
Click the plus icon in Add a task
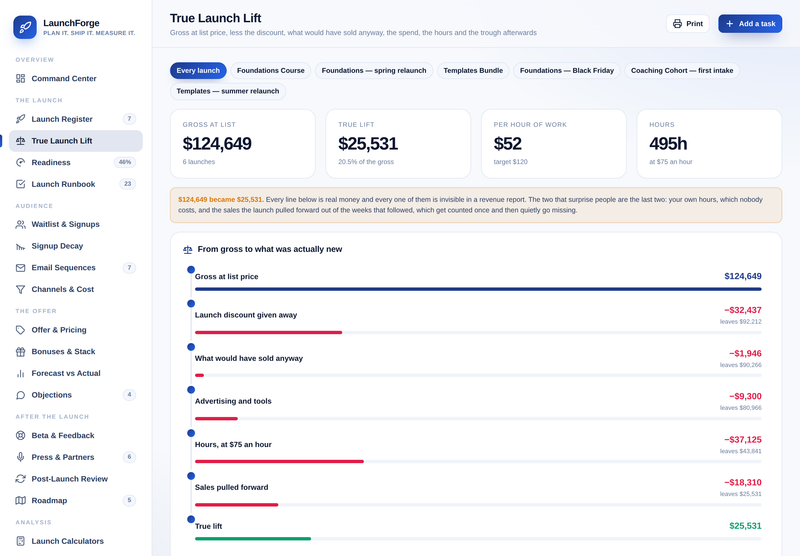pyautogui.click(x=730, y=23)
